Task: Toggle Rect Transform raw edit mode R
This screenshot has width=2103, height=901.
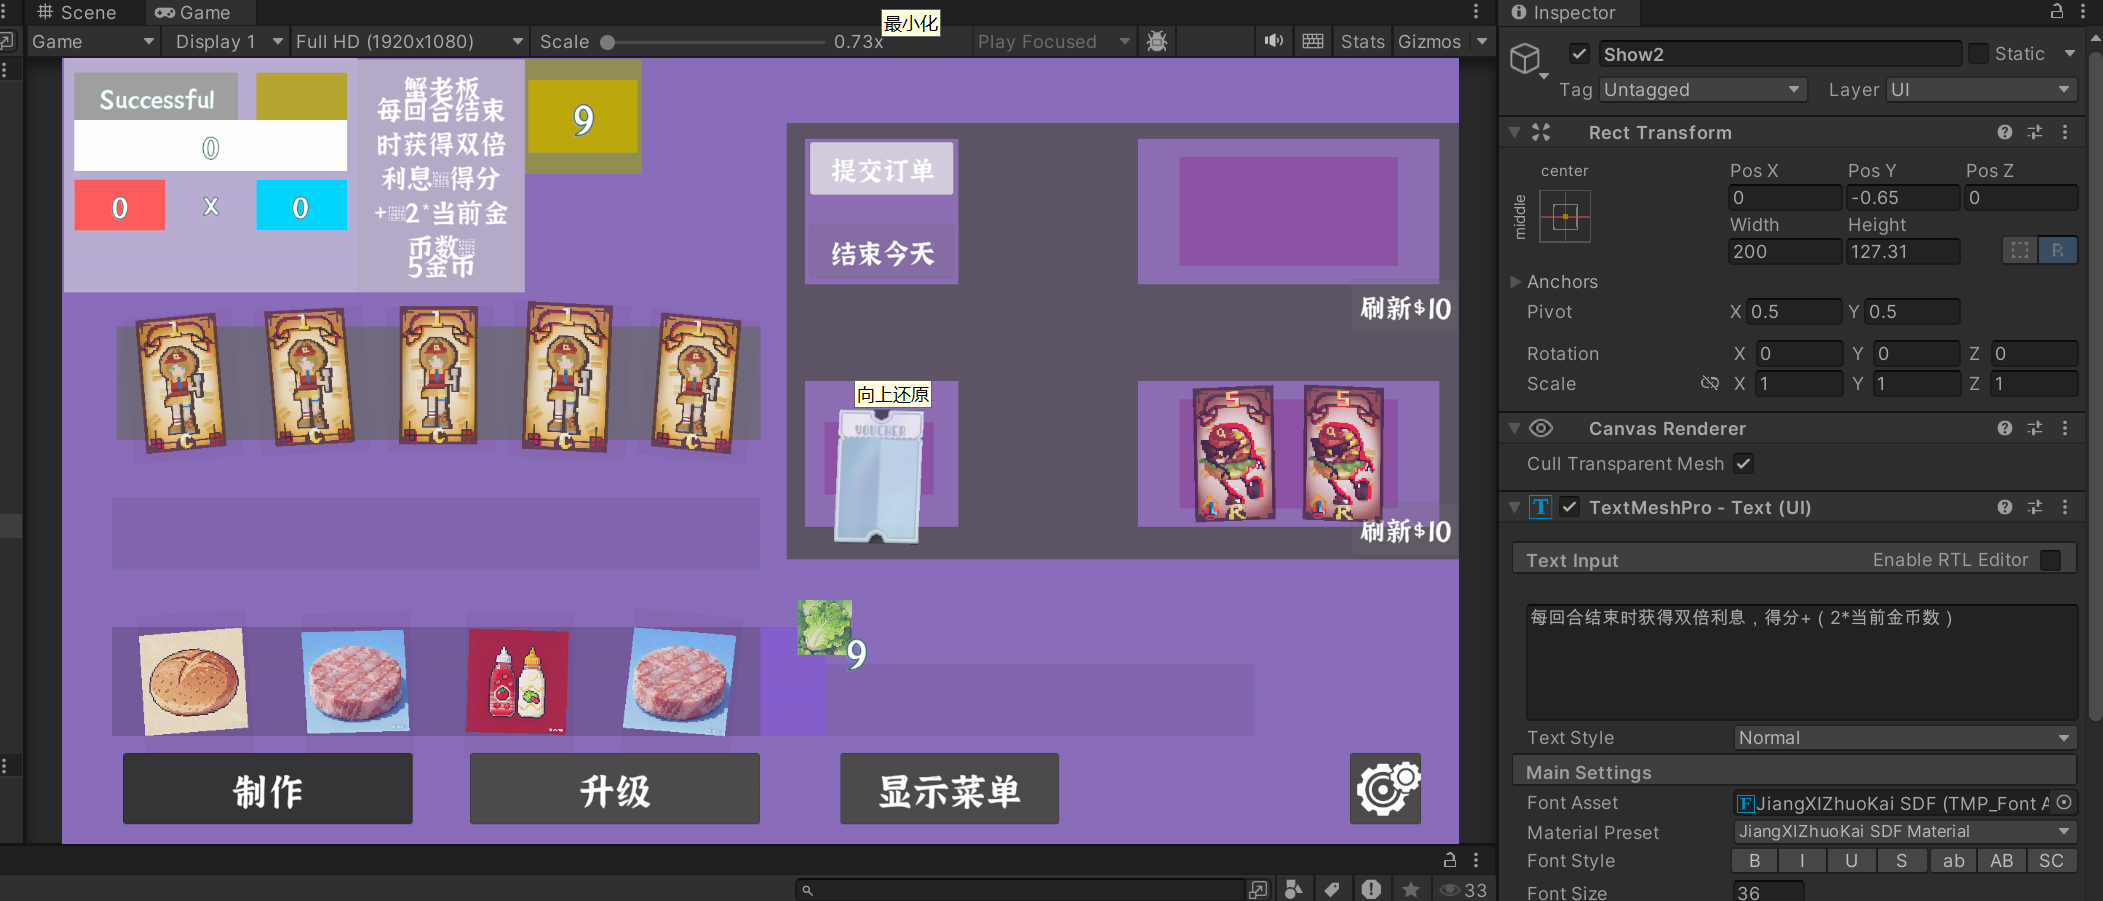Action: coord(2058,250)
